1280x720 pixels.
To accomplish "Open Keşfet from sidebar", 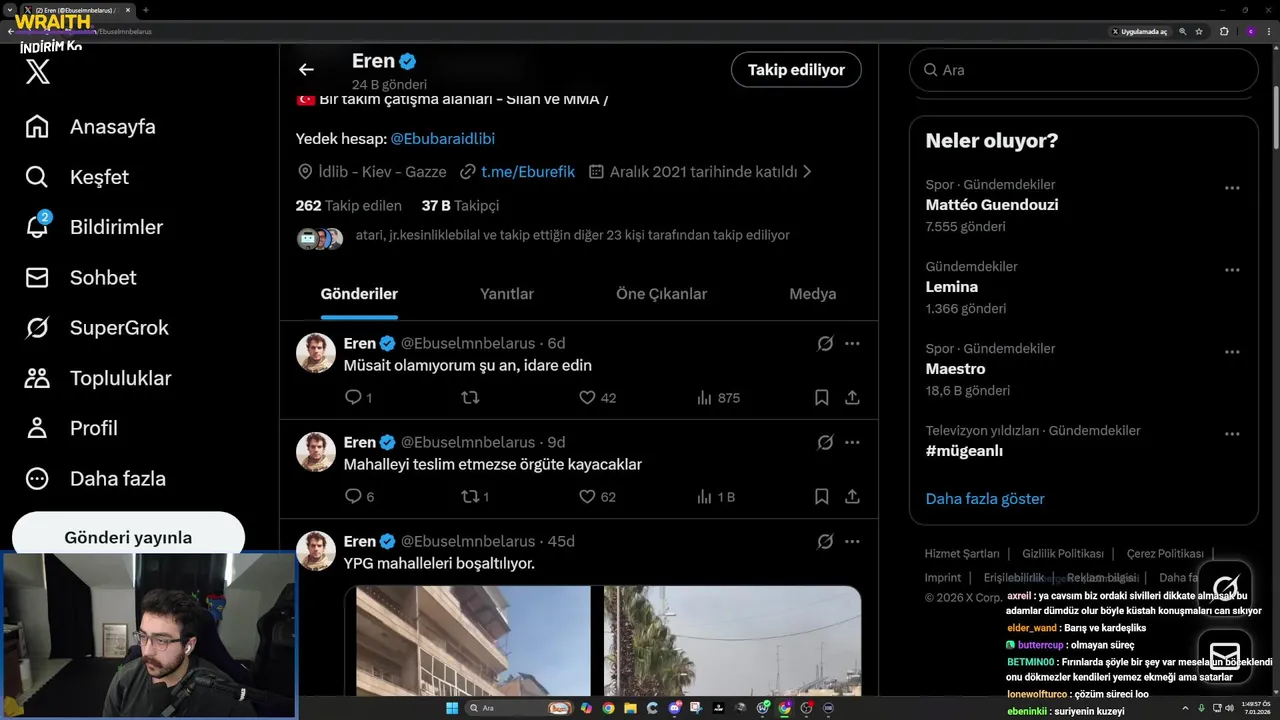I will (78, 177).
